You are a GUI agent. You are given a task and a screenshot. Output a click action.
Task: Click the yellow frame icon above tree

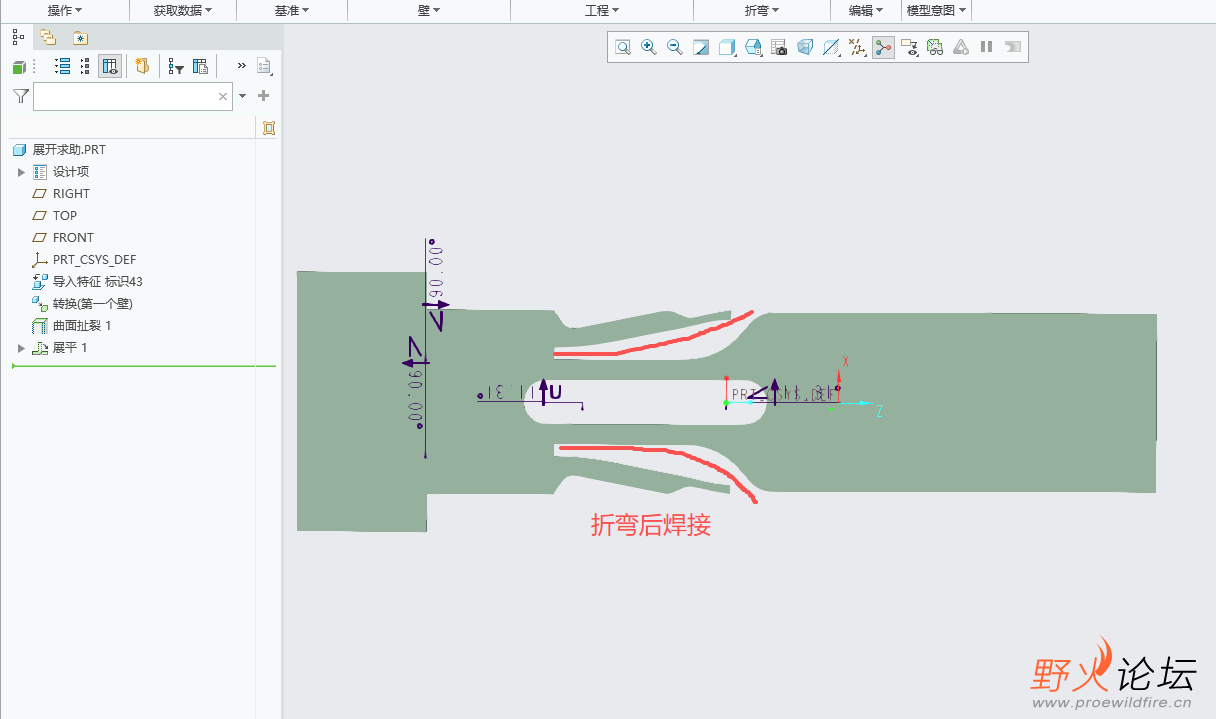pyautogui.click(x=268, y=127)
